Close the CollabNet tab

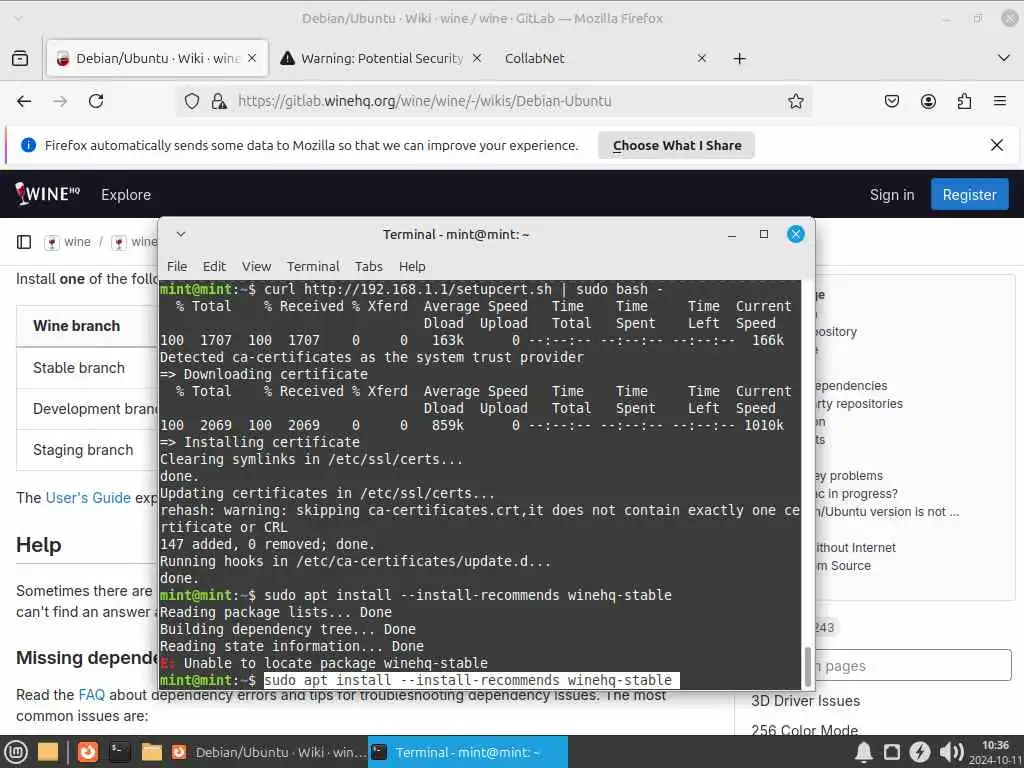[x=701, y=58]
